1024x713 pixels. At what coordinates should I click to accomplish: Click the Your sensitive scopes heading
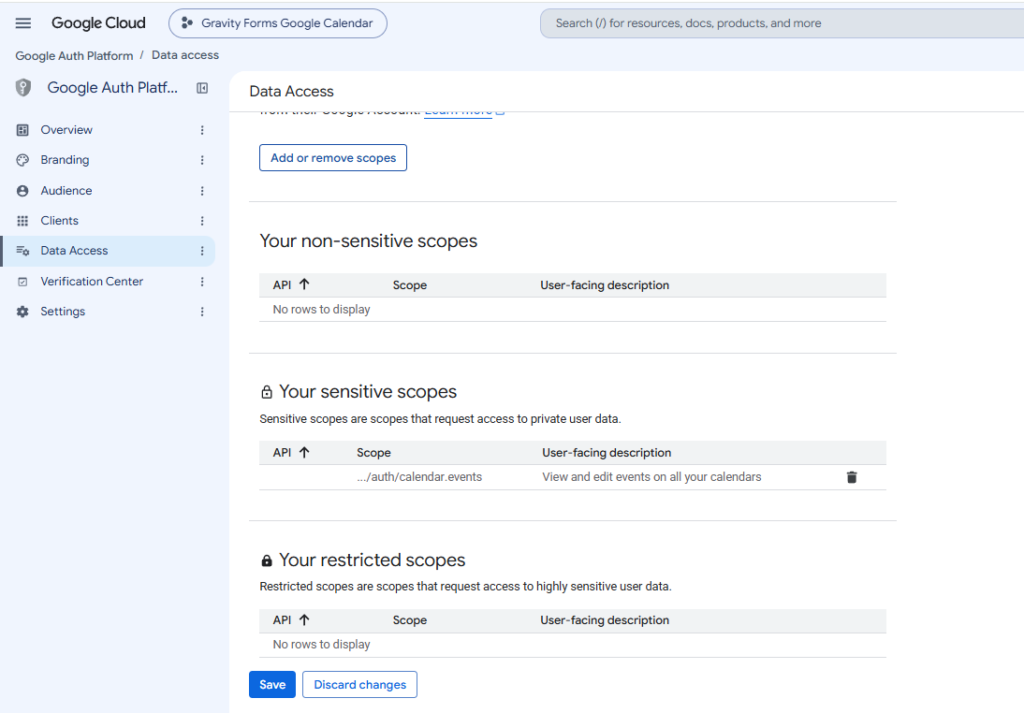pos(368,392)
